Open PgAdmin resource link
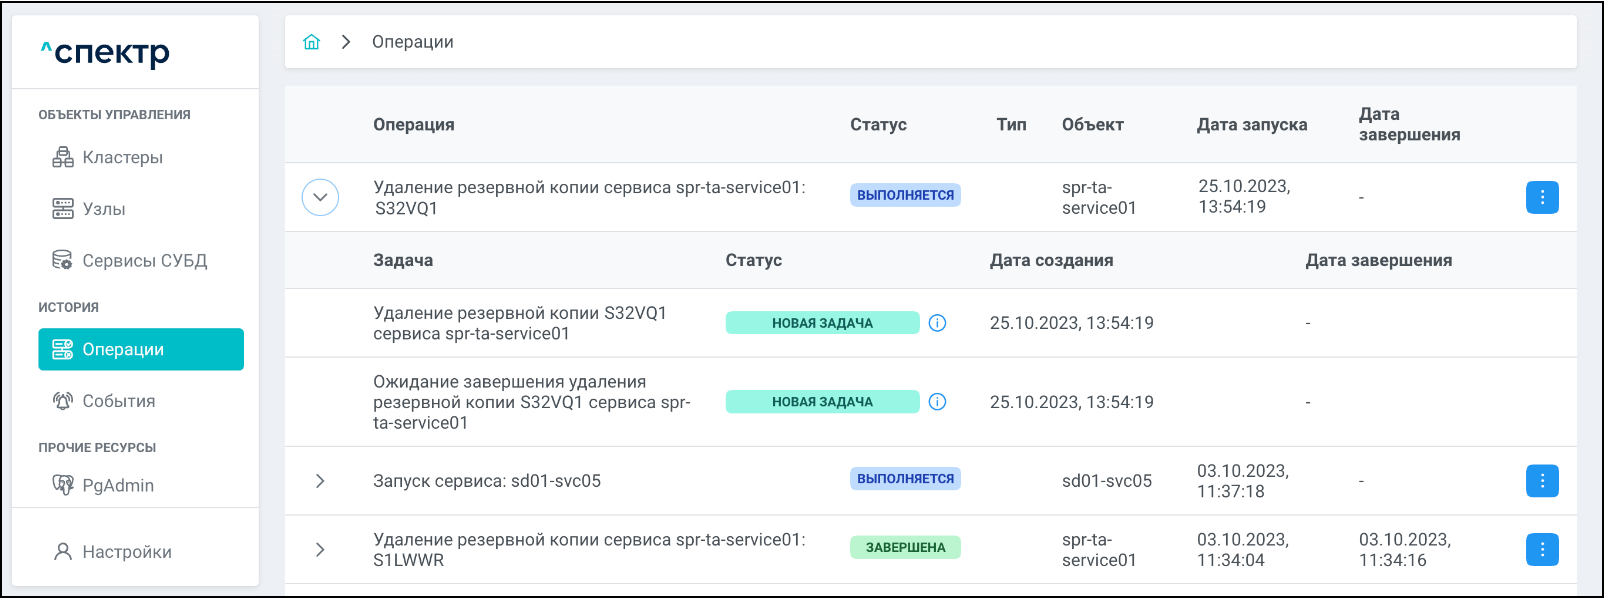 (x=117, y=485)
